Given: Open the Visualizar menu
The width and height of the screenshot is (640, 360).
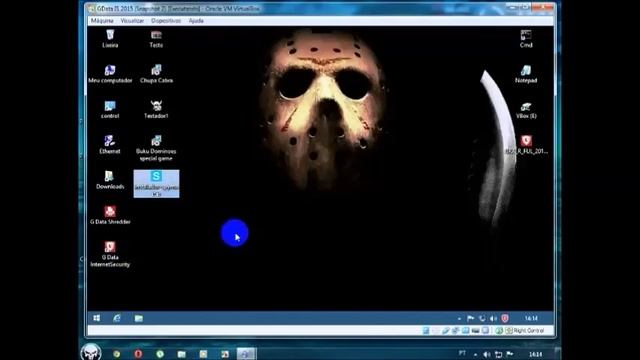Looking at the screenshot, I should coord(132,20).
